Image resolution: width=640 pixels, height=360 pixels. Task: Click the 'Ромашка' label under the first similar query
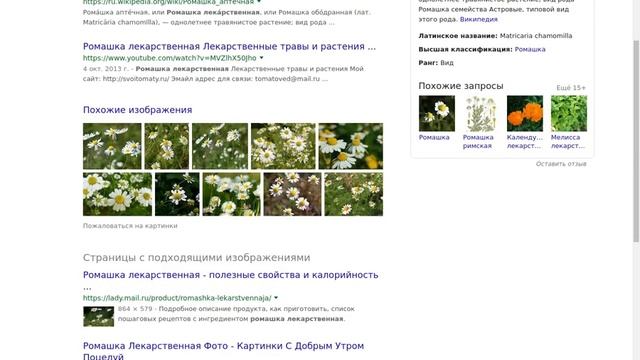tap(434, 138)
